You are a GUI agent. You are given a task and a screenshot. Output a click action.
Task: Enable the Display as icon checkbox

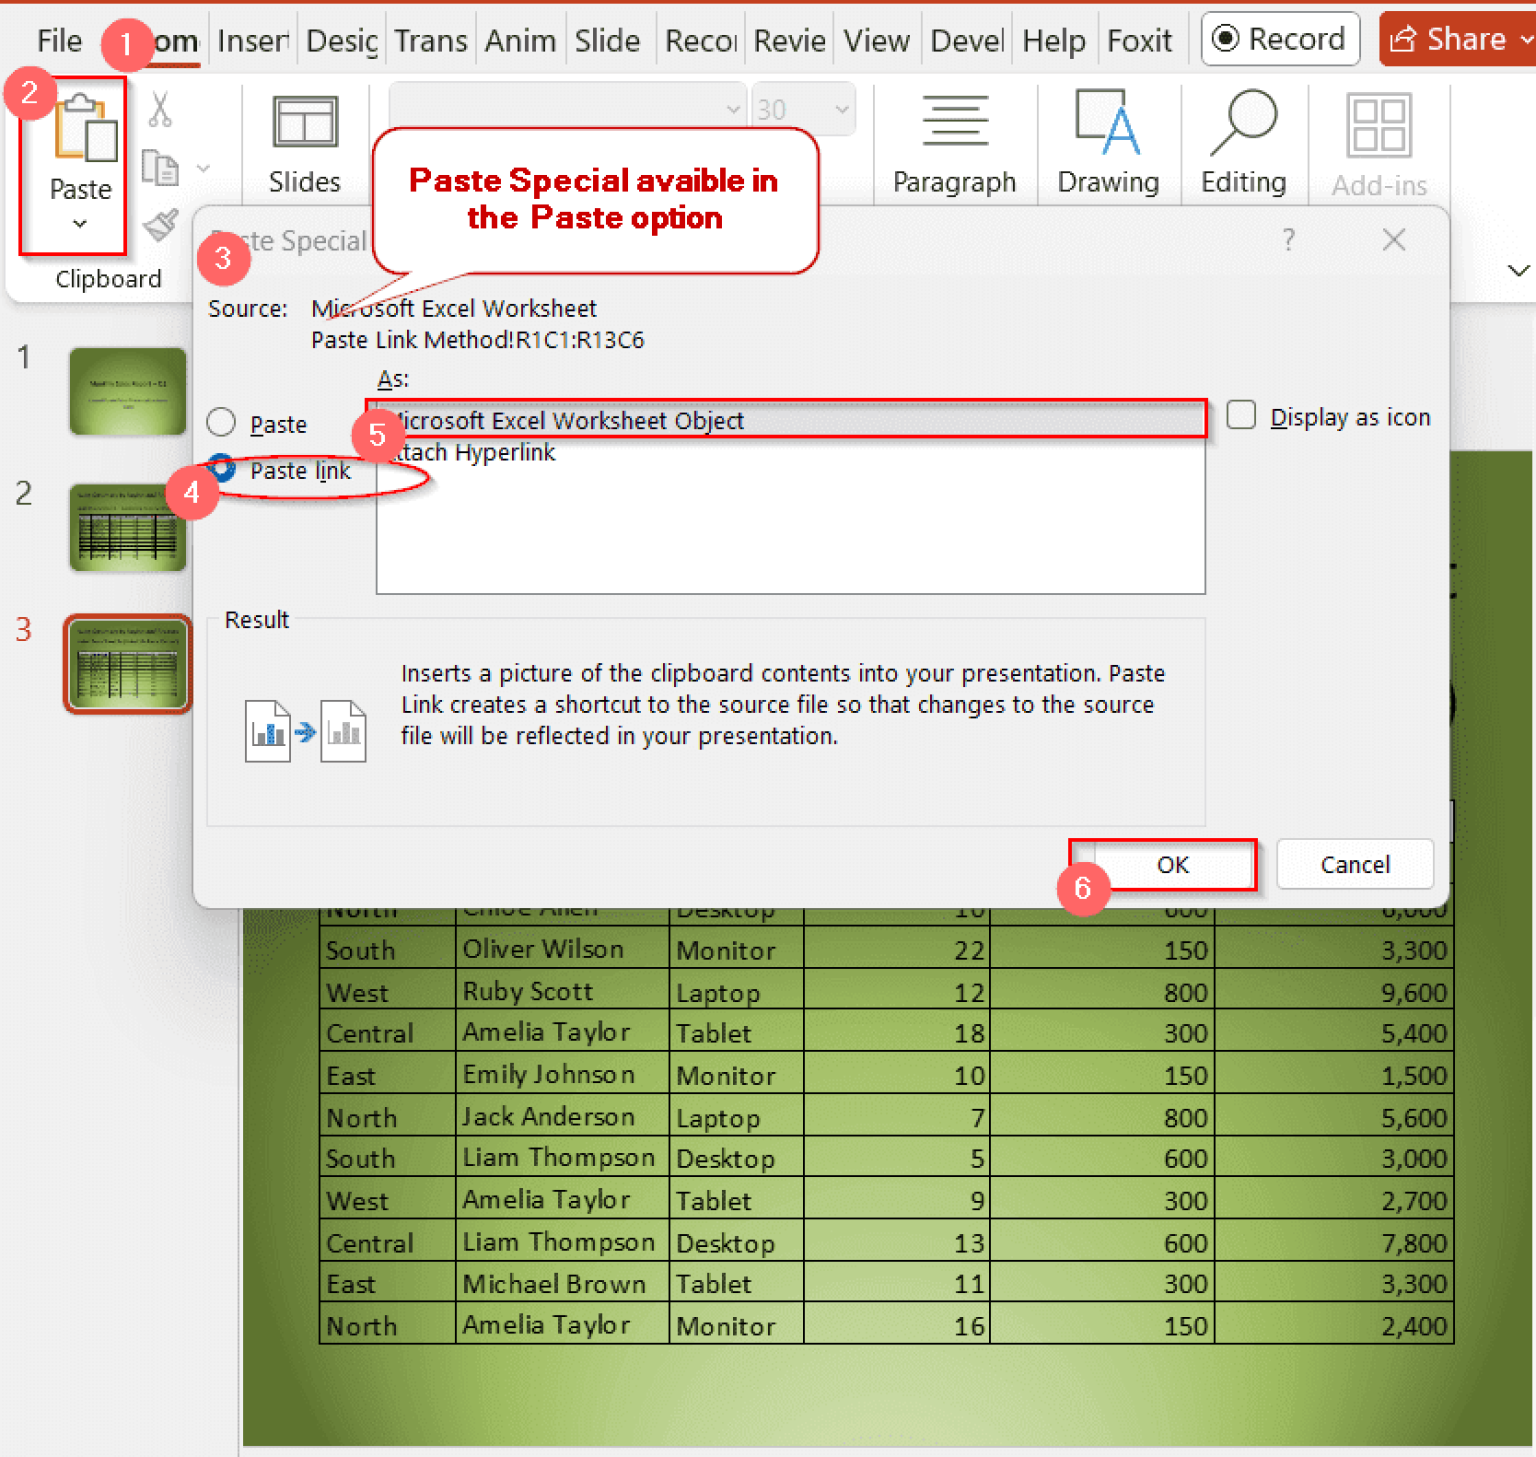click(1241, 415)
